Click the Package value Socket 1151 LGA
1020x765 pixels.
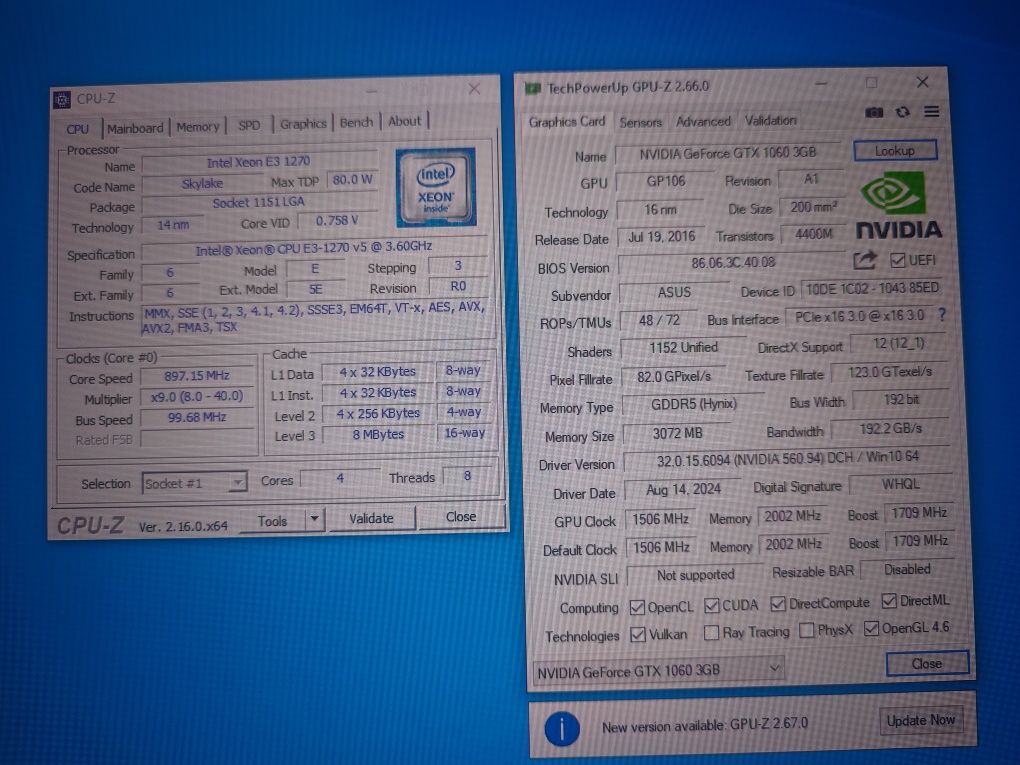[259, 202]
